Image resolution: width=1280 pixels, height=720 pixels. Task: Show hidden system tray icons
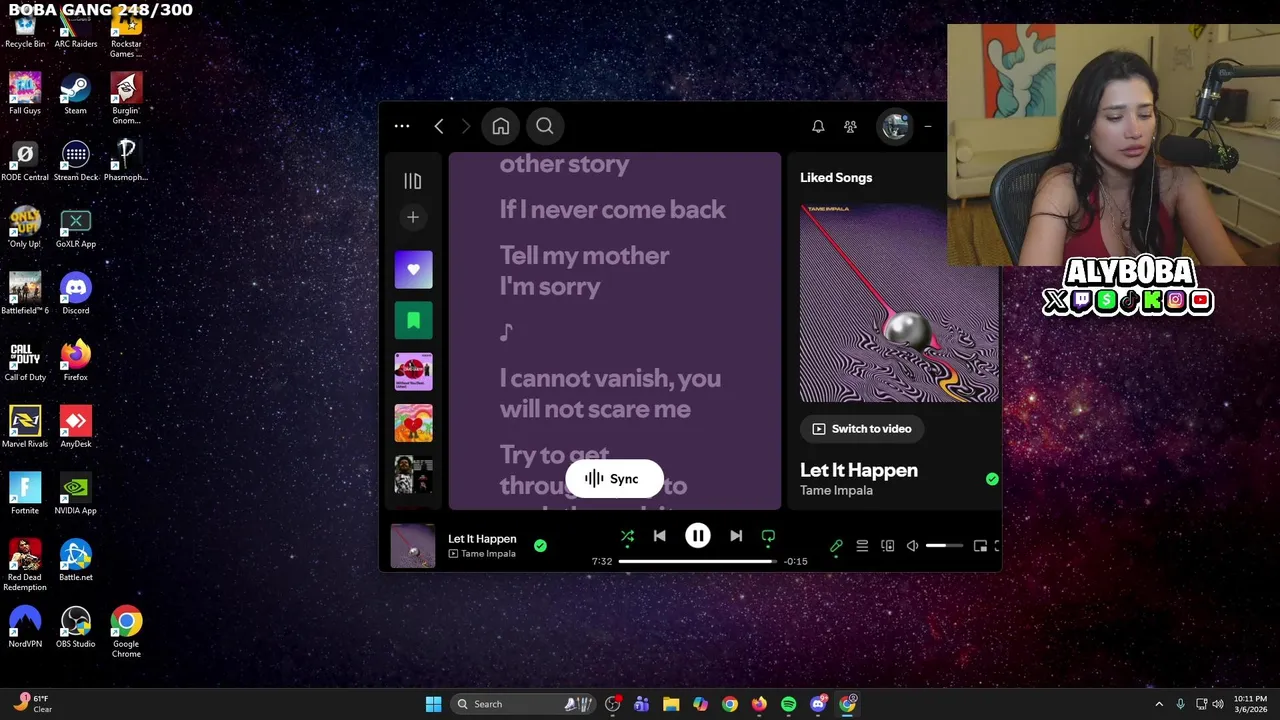(x=1159, y=704)
